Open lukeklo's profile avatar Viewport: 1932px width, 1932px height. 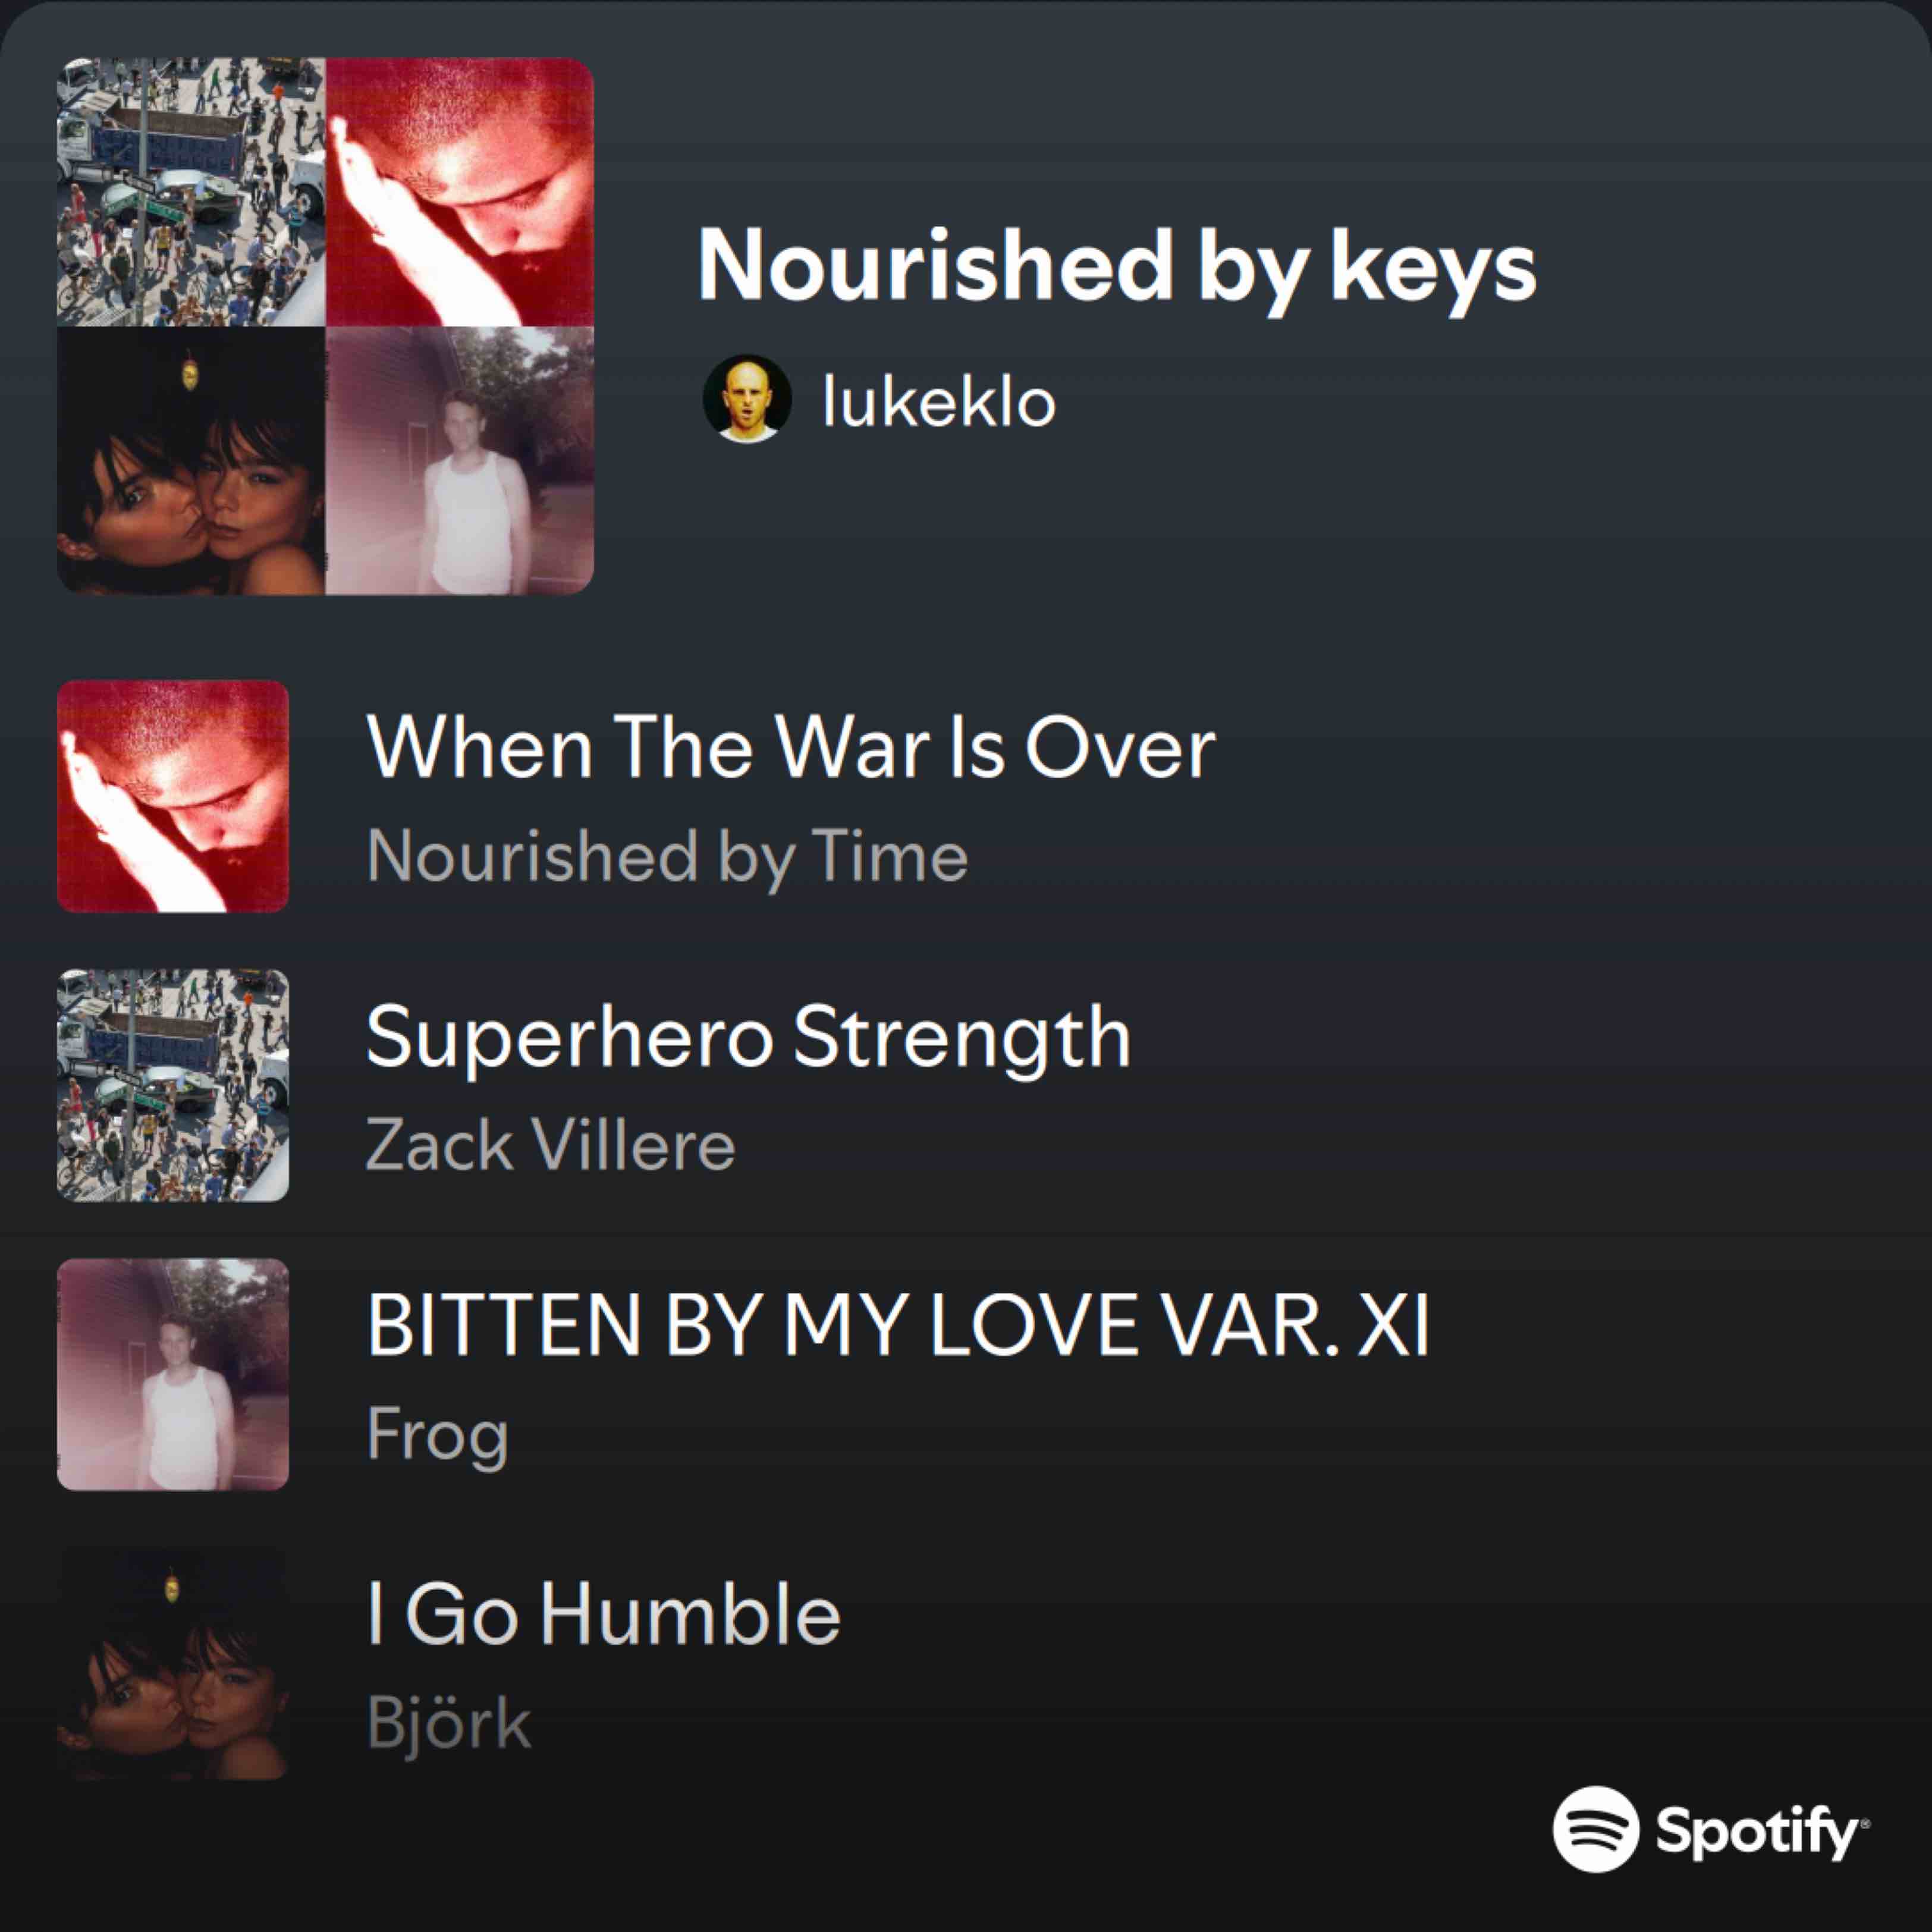[x=747, y=399]
